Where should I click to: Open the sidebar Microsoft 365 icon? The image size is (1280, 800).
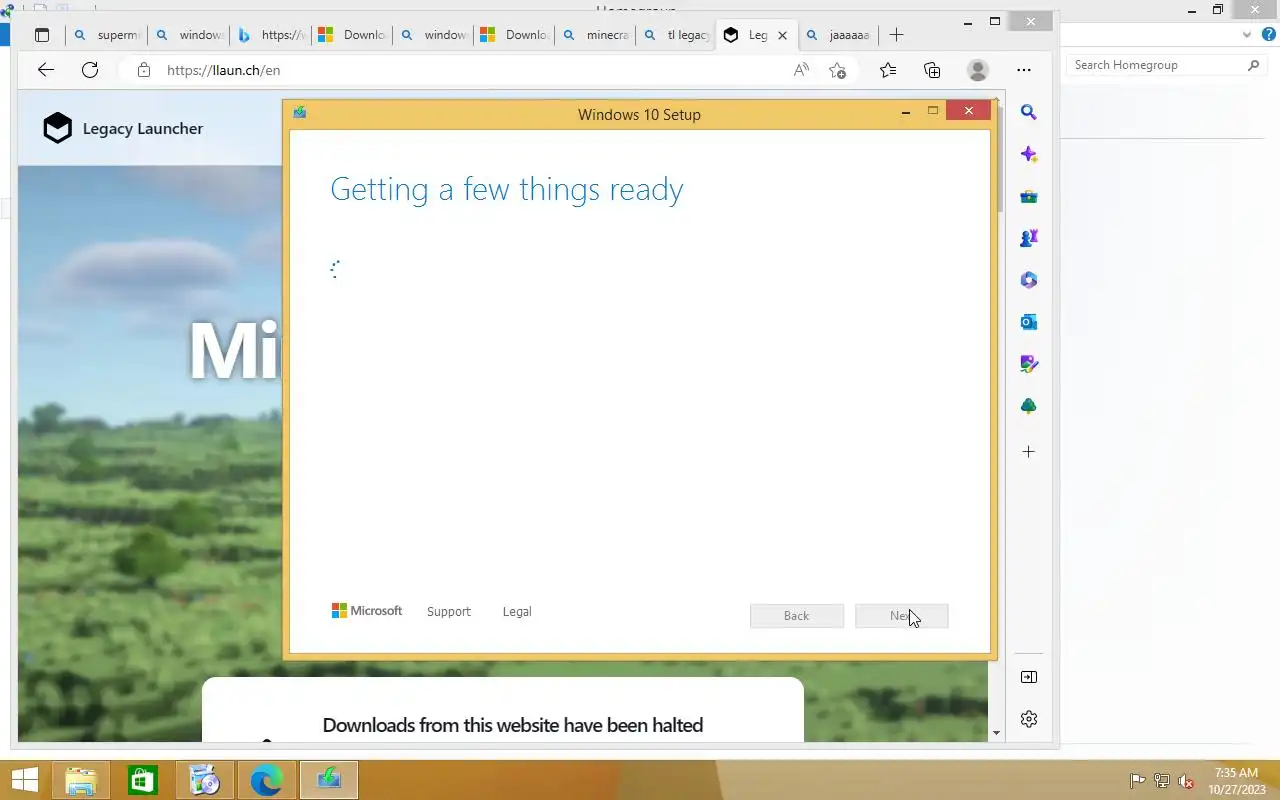click(1028, 280)
